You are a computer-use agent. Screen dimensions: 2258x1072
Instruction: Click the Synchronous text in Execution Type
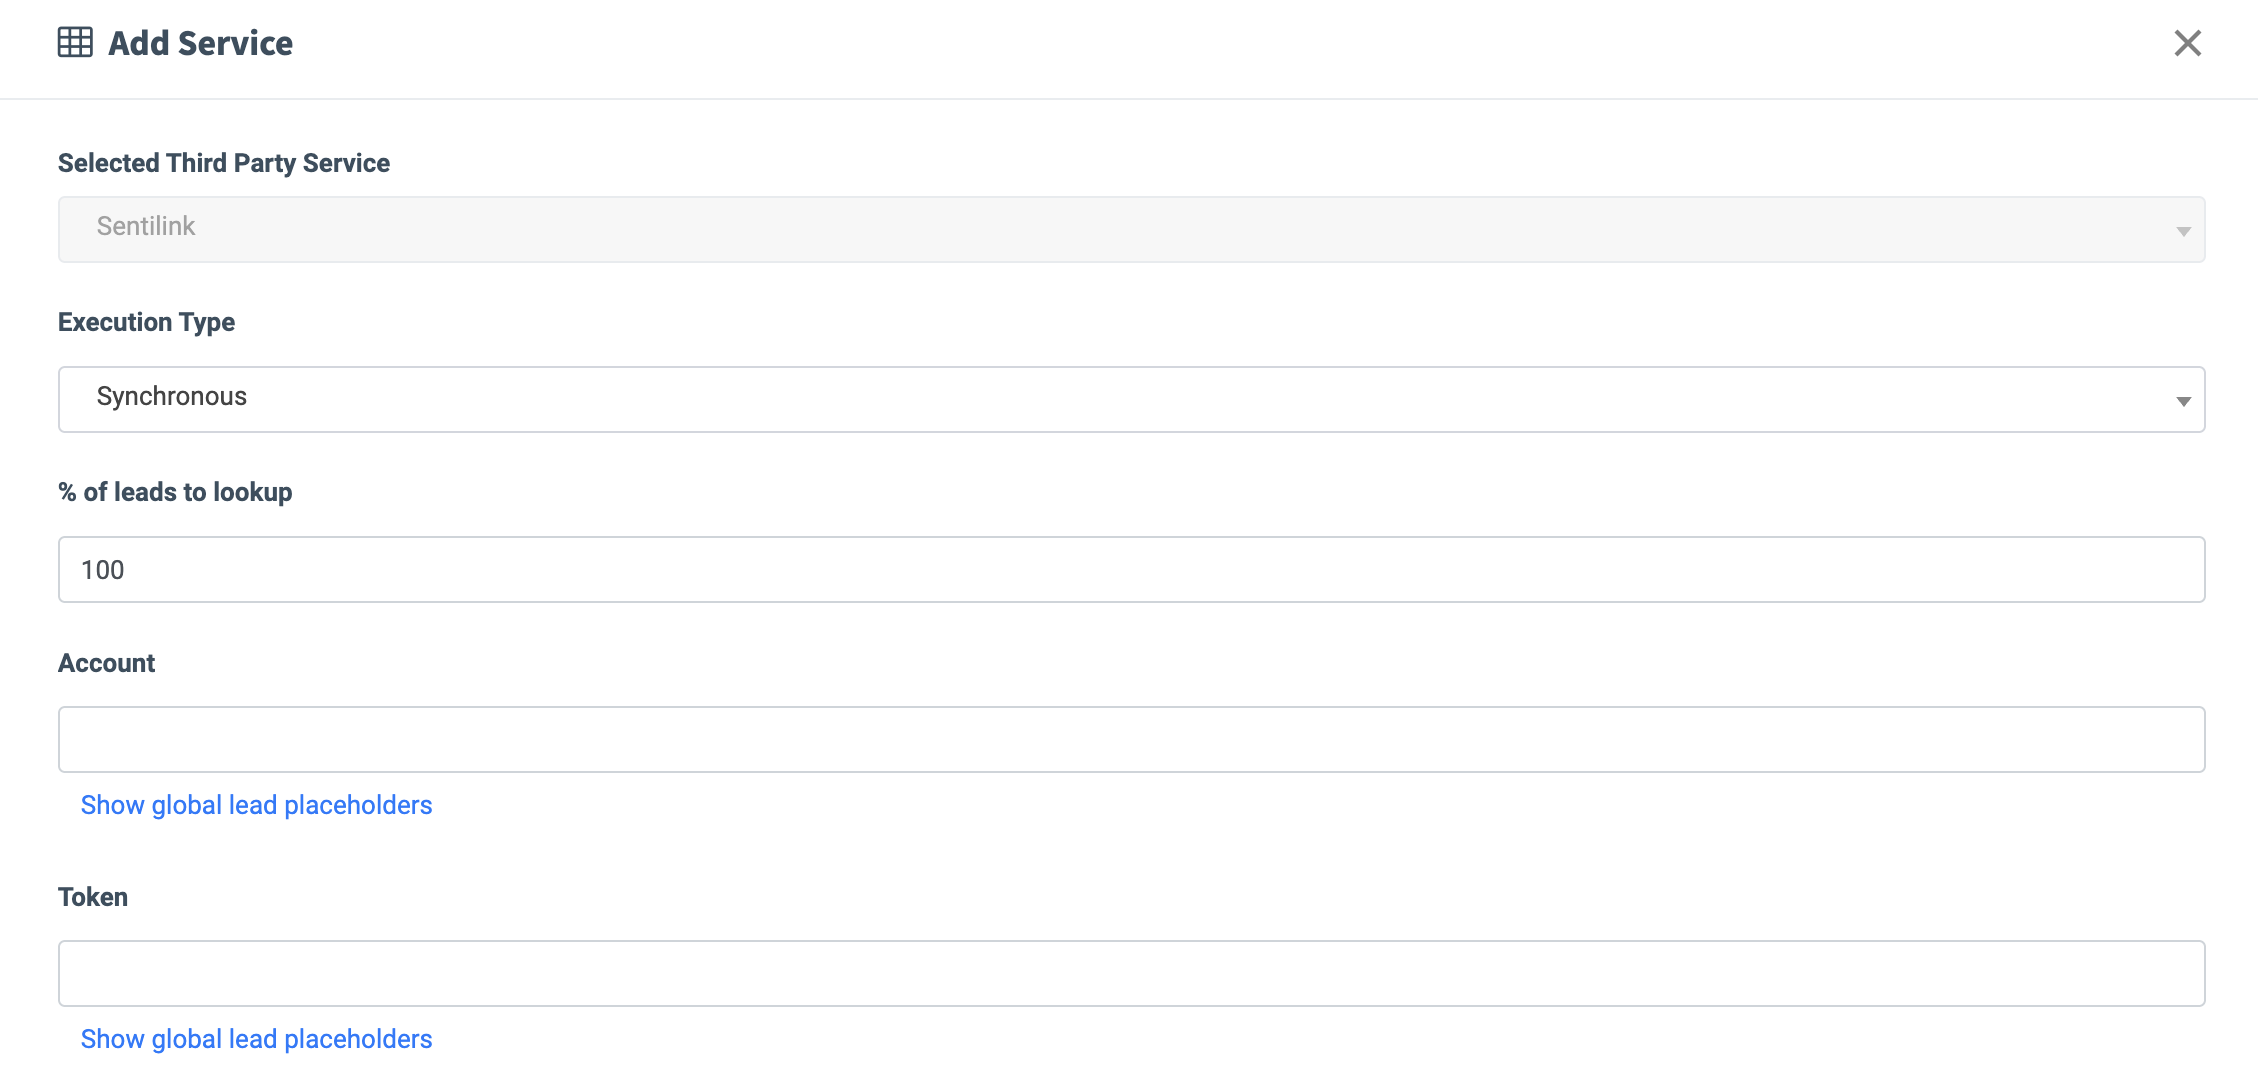click(x=171, y=397)
